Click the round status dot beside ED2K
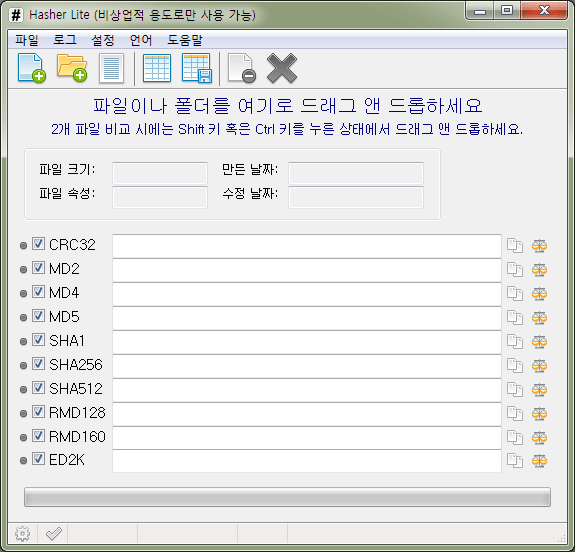The width and height of the screenshot is (575, 552). click(x=23, y=461)
